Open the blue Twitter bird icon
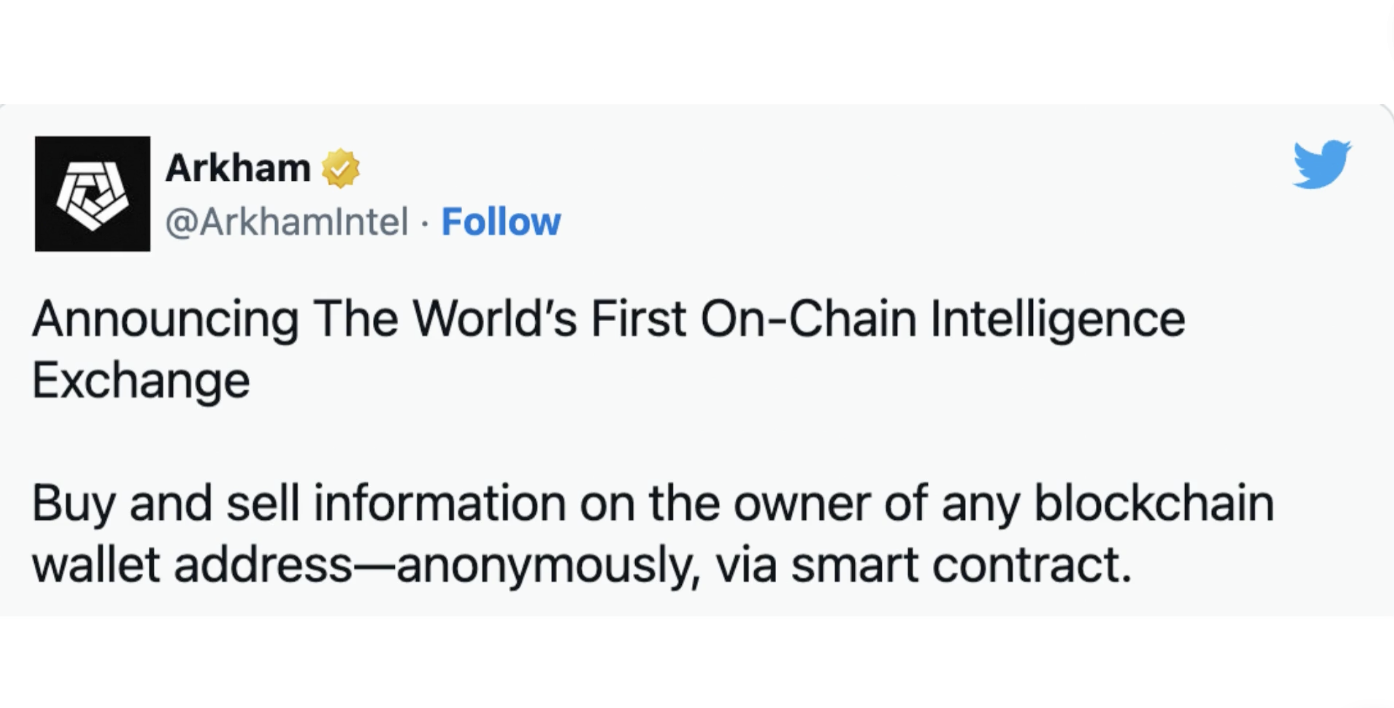The height and width of the screenshot is (708, 1394). (x=1322, y=165)
